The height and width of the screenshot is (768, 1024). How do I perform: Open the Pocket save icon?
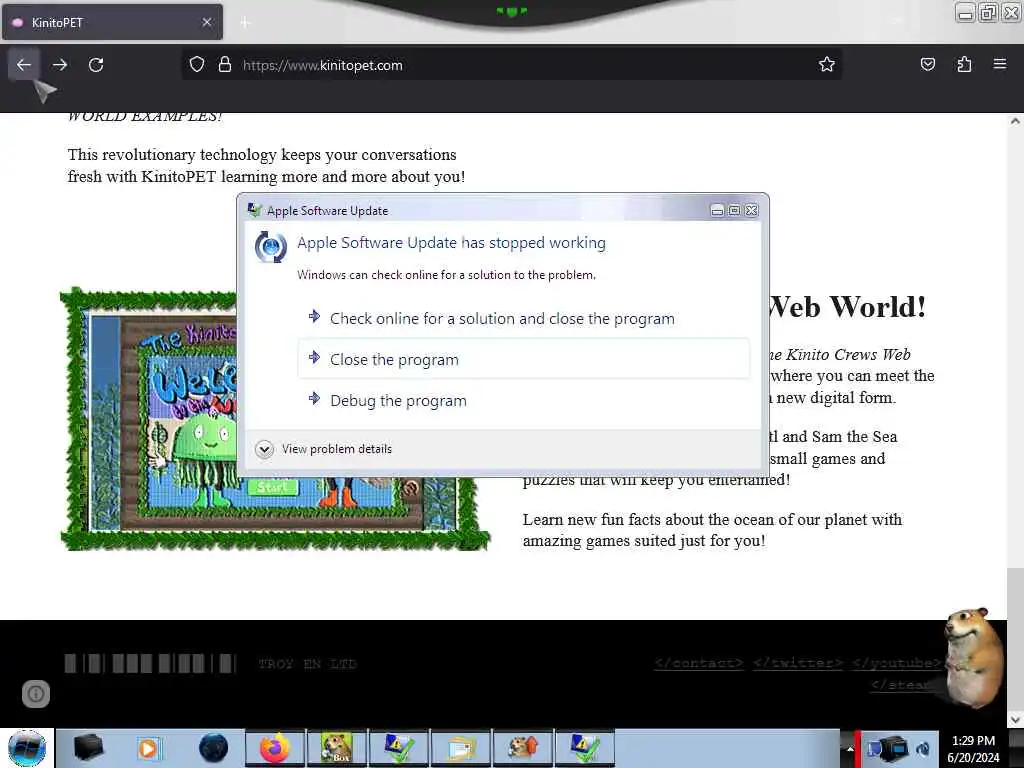(x=927, y=65)
